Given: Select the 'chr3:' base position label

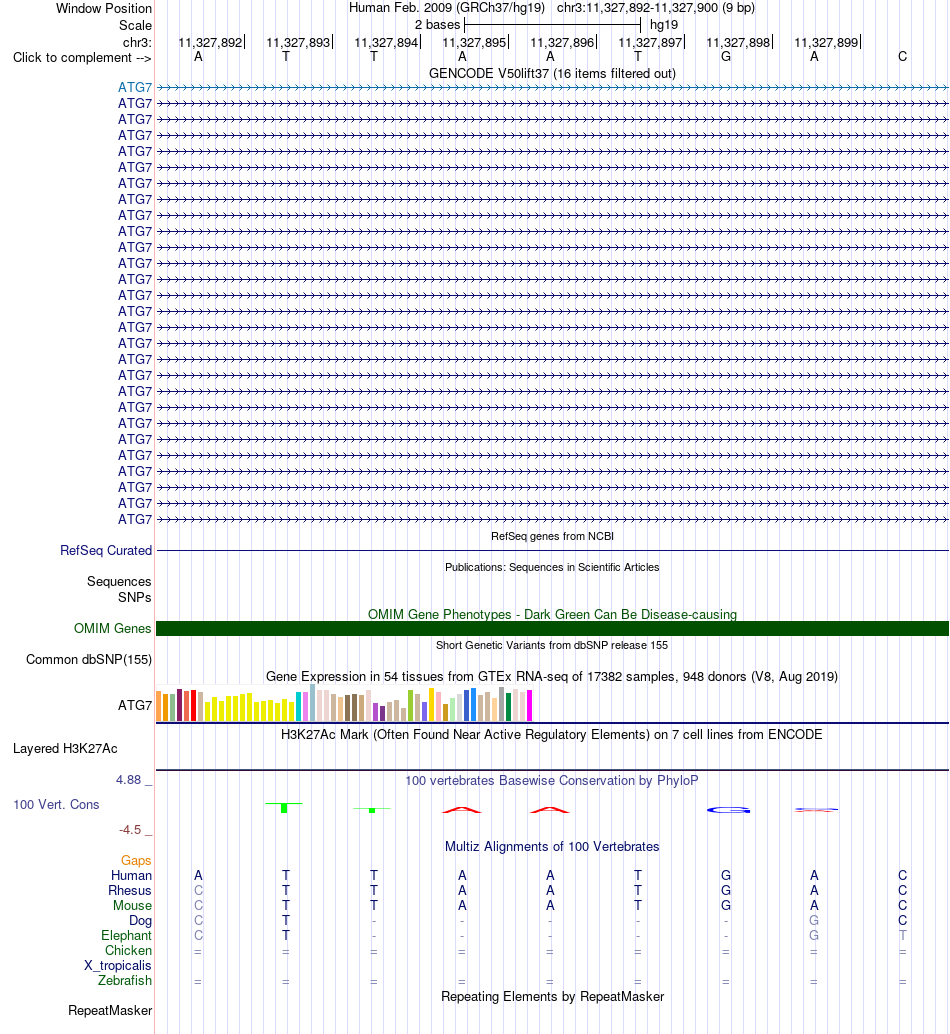Looking at the screenshot, I should click(x=137, y=42).
